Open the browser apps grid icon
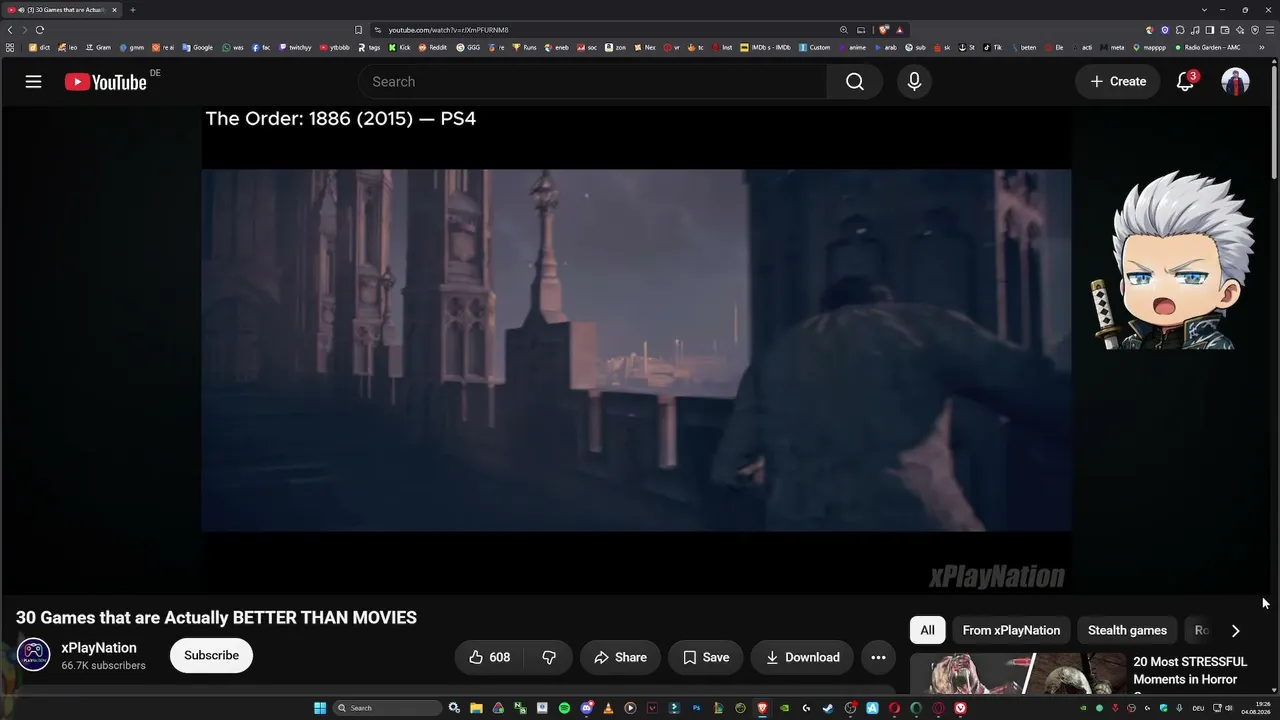 [x=10, y=47]
